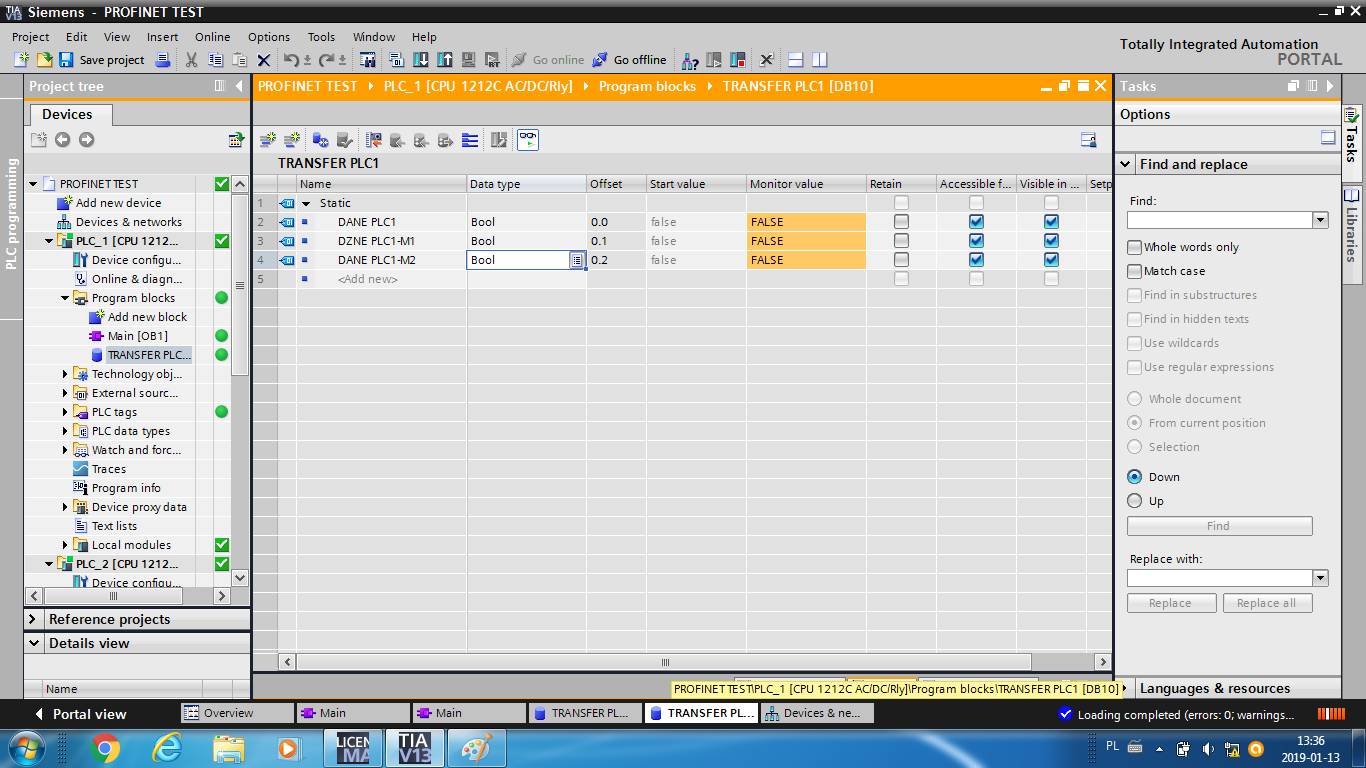This screenshot has height=768, width=1366.
Task: Open Windows file explorer from taskbar
Action: tap(229, 747)
